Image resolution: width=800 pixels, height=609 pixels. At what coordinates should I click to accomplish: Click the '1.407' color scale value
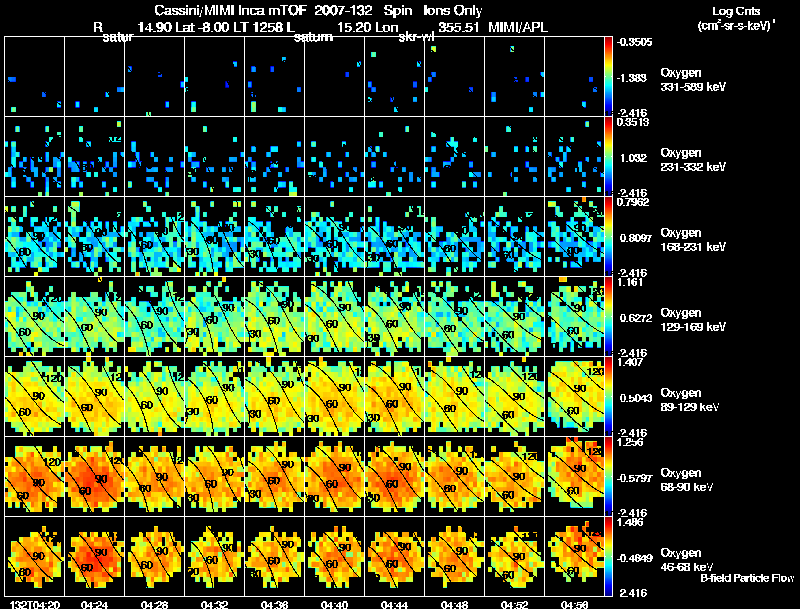point(630,362)
